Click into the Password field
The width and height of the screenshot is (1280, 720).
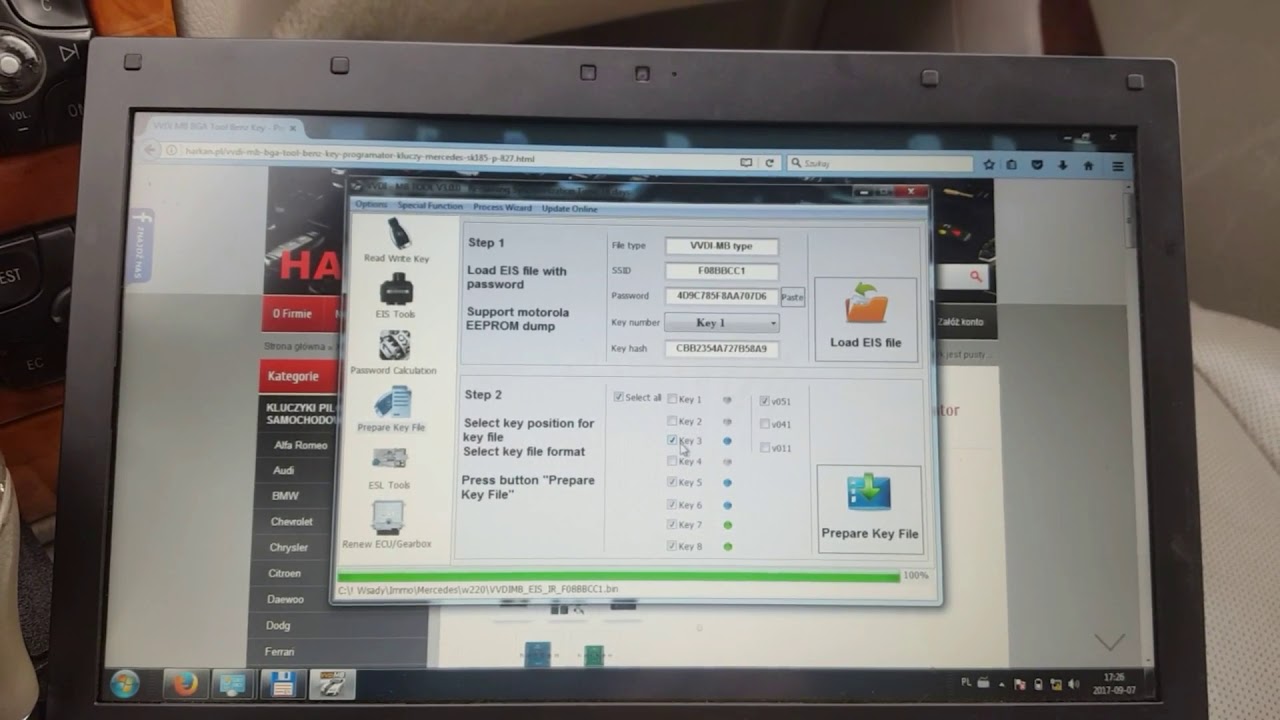pyautogui.click(x=721, y=296)
